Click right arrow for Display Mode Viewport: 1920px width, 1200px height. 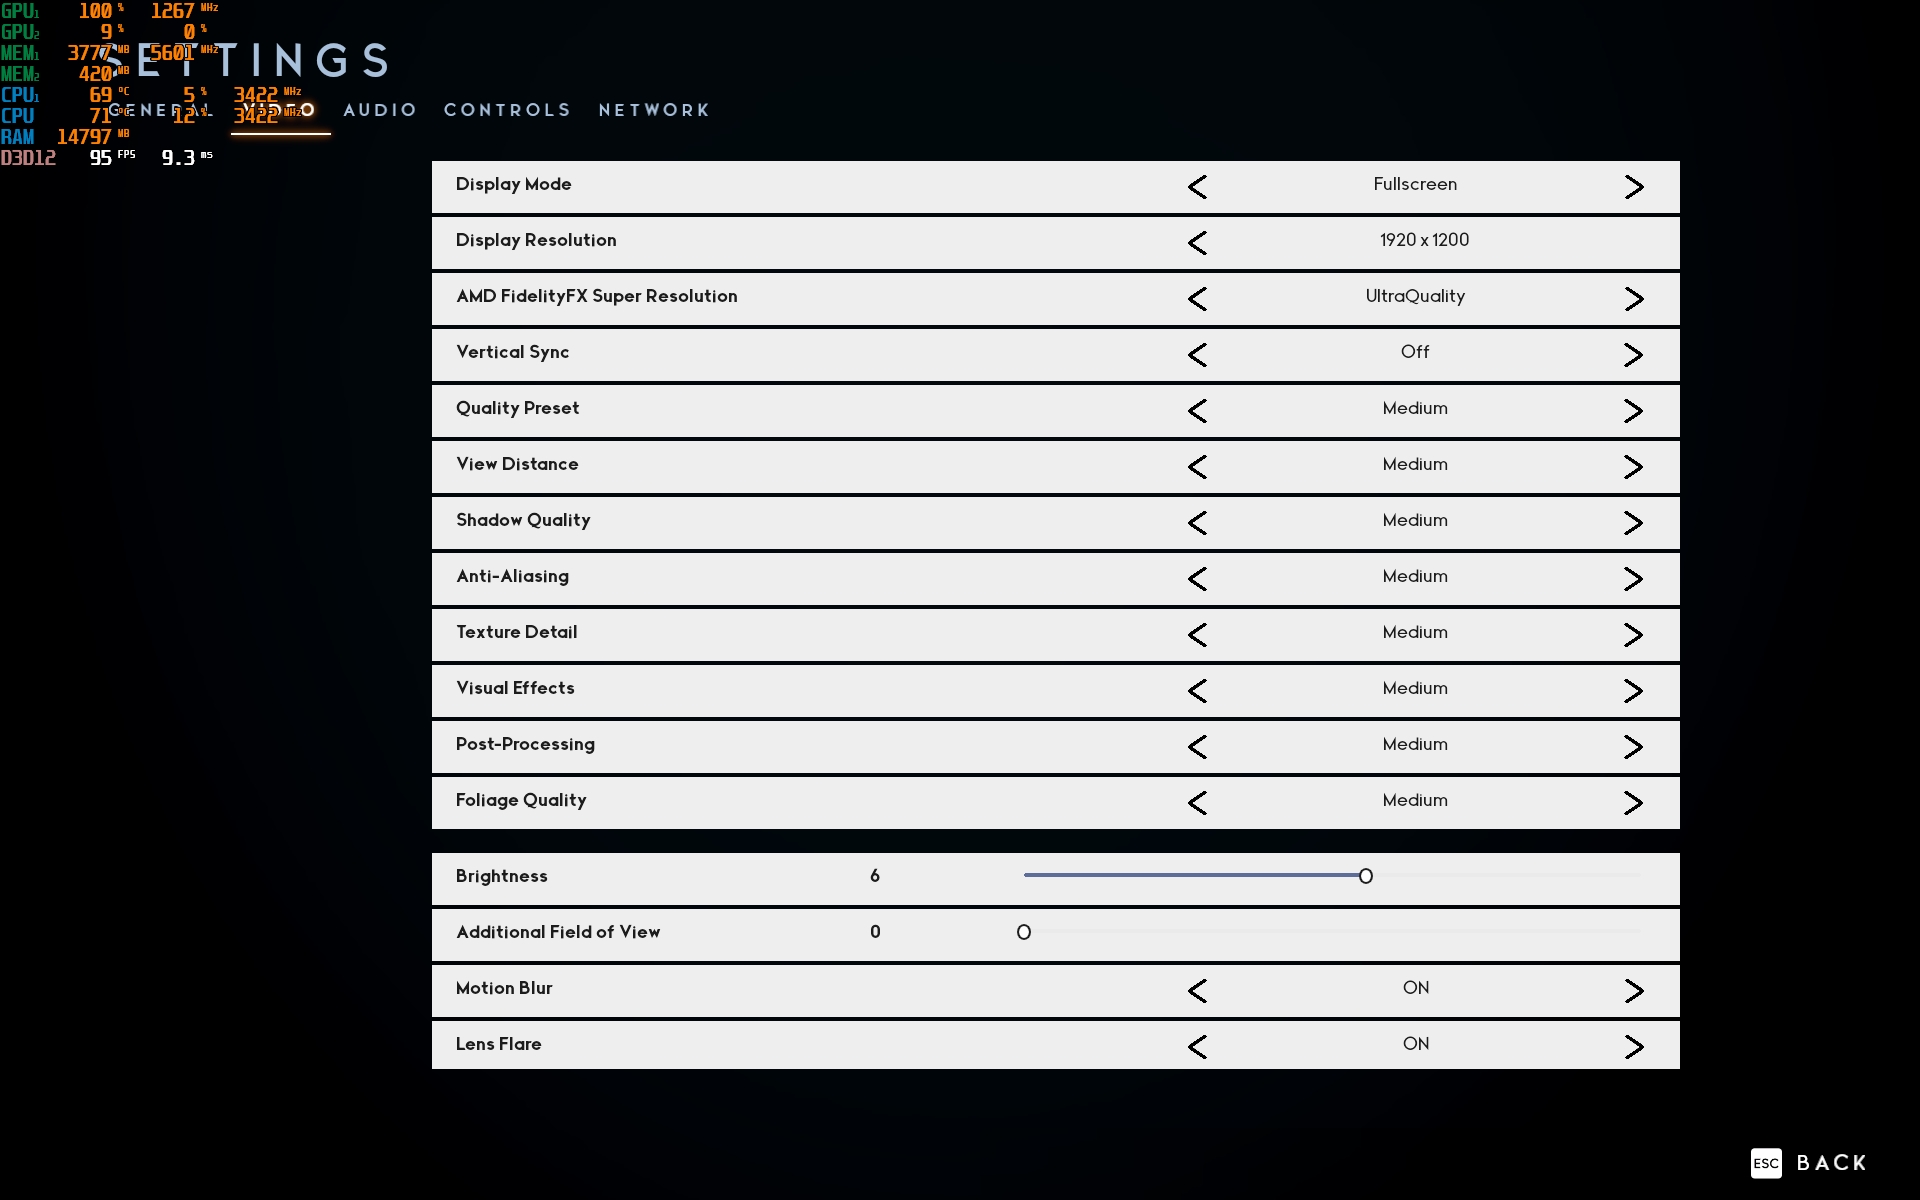click(x=1634, y=187)
